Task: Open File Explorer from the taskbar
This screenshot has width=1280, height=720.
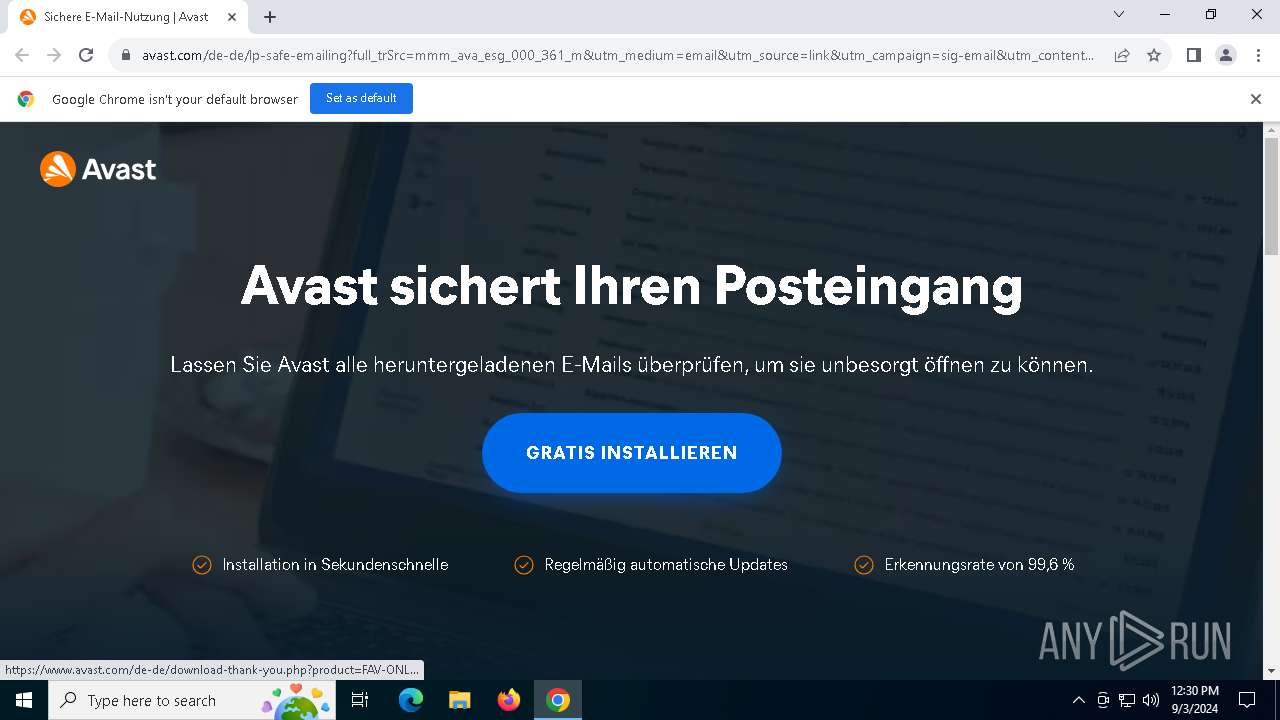Action: (459, 700)
